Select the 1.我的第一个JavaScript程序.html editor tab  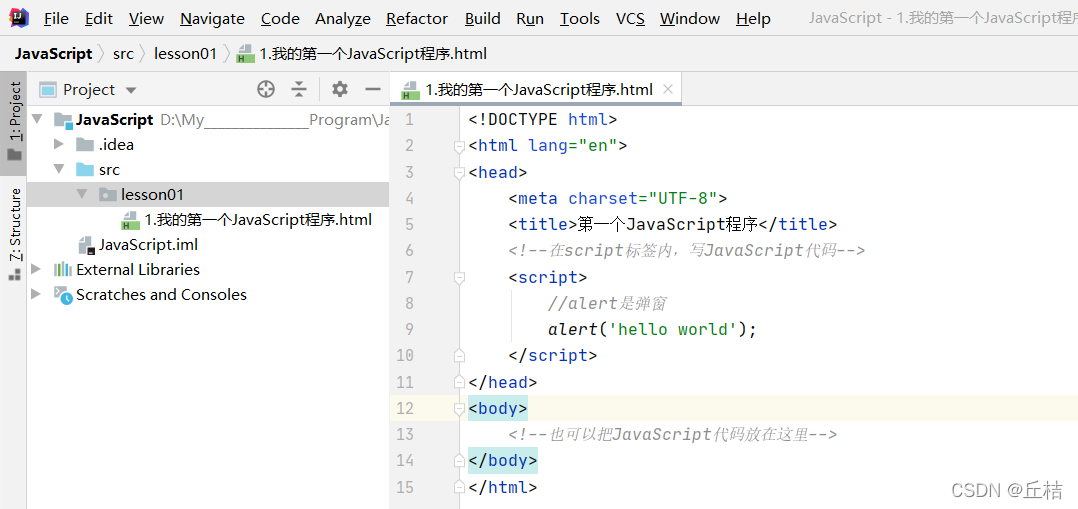pos(537,89)
